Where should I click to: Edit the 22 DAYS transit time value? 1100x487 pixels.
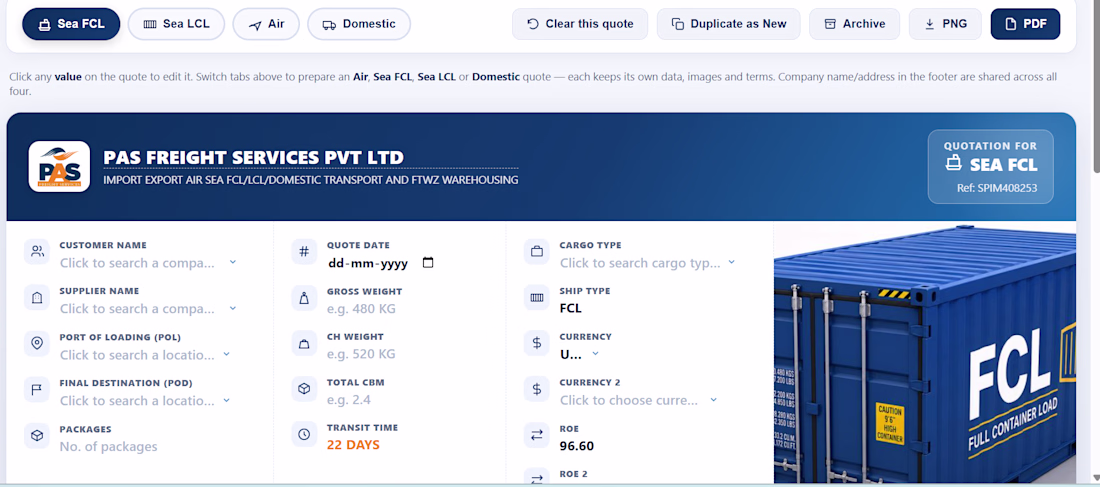click(x=354, y=445)
